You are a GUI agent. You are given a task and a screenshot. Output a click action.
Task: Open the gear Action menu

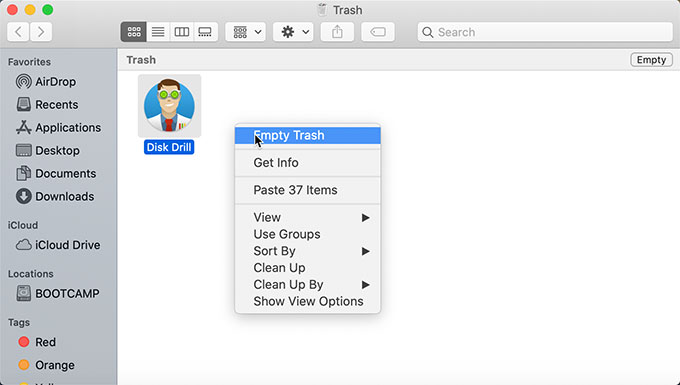[293, 32]
